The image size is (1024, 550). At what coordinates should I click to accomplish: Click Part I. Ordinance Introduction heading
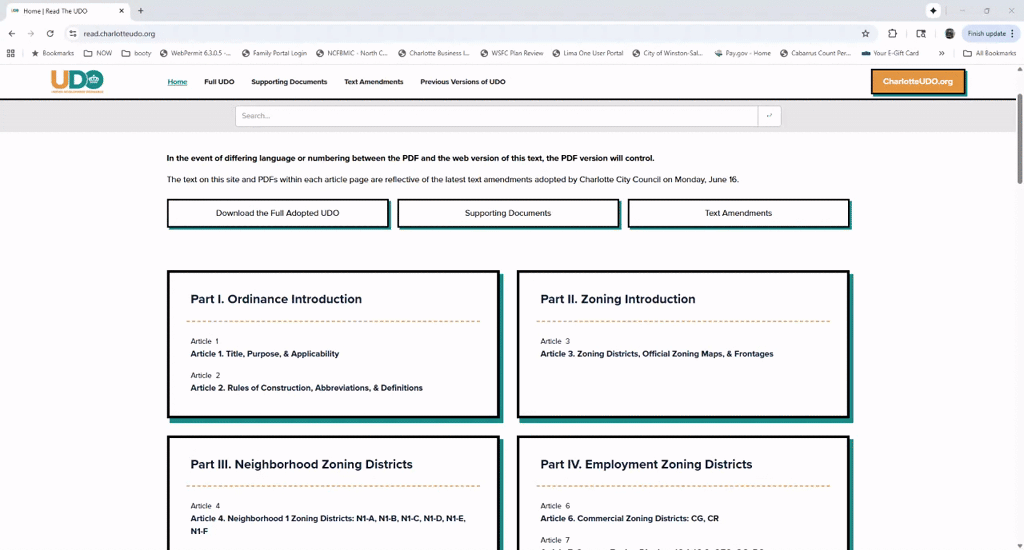276,299
